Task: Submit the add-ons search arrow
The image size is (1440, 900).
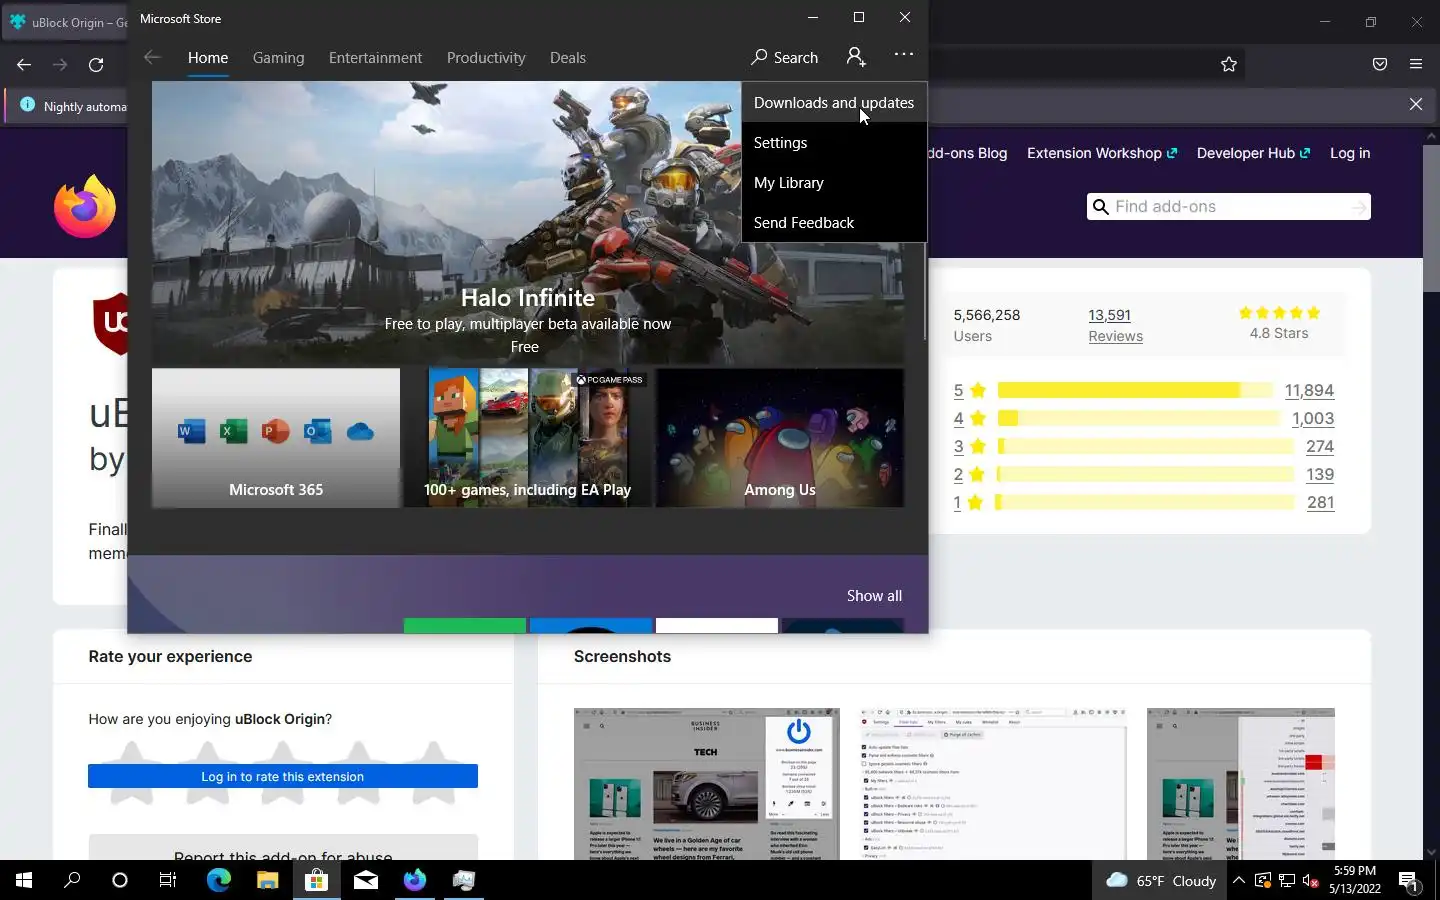Action: pos(1358,207)
